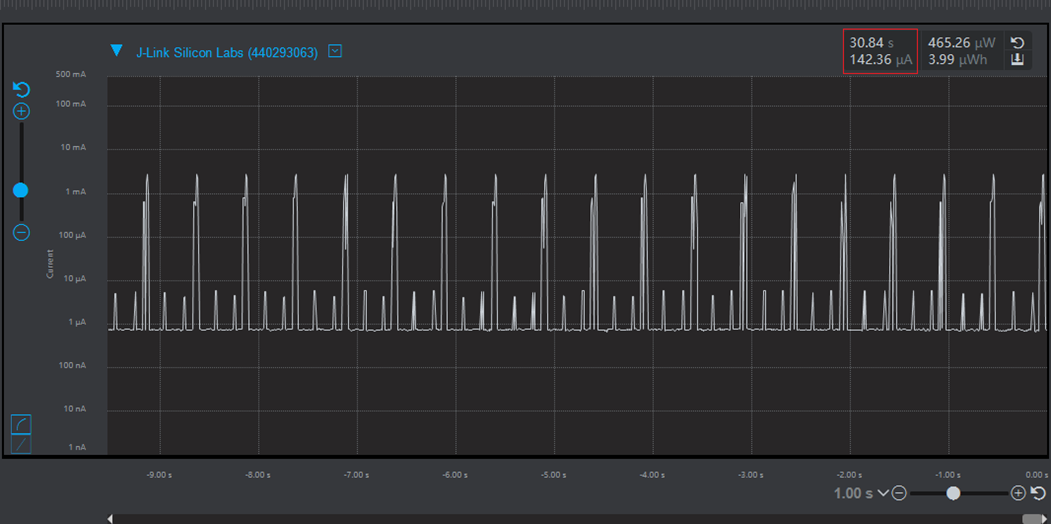Adjust the time axis zoom slider handle
This screenshot has width=1051, height=524.
(953, 494)
